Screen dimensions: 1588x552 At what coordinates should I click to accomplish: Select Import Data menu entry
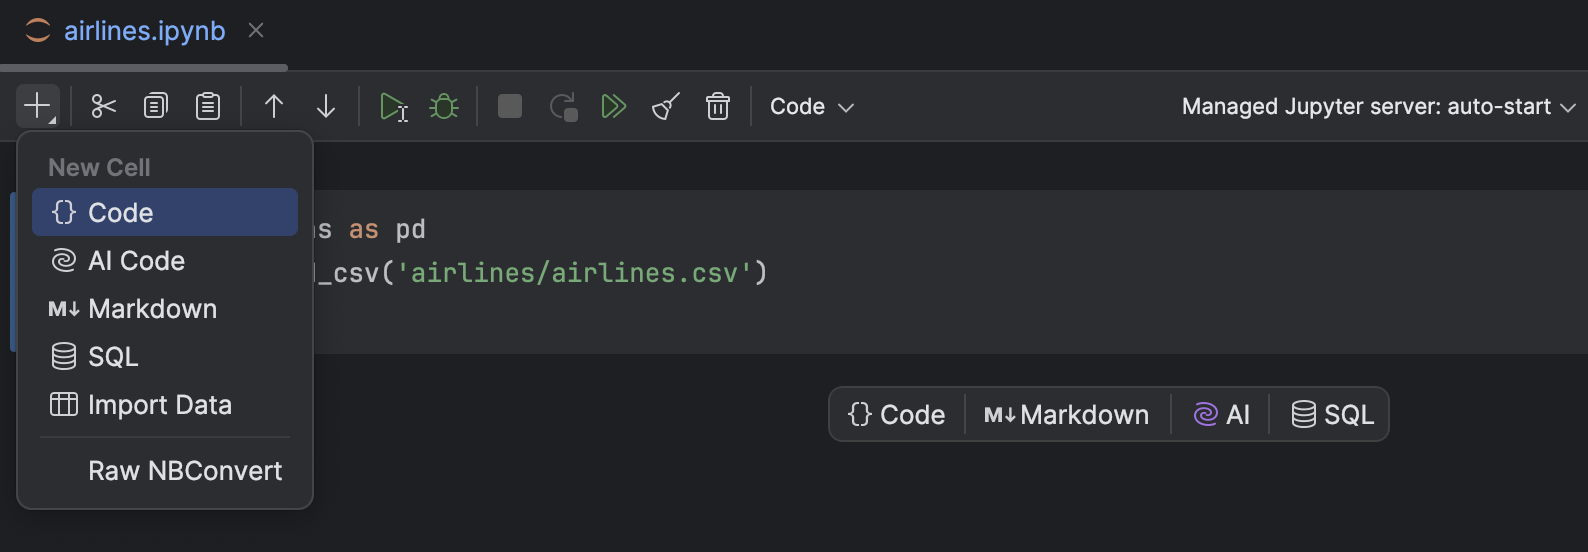click(159, 405)
